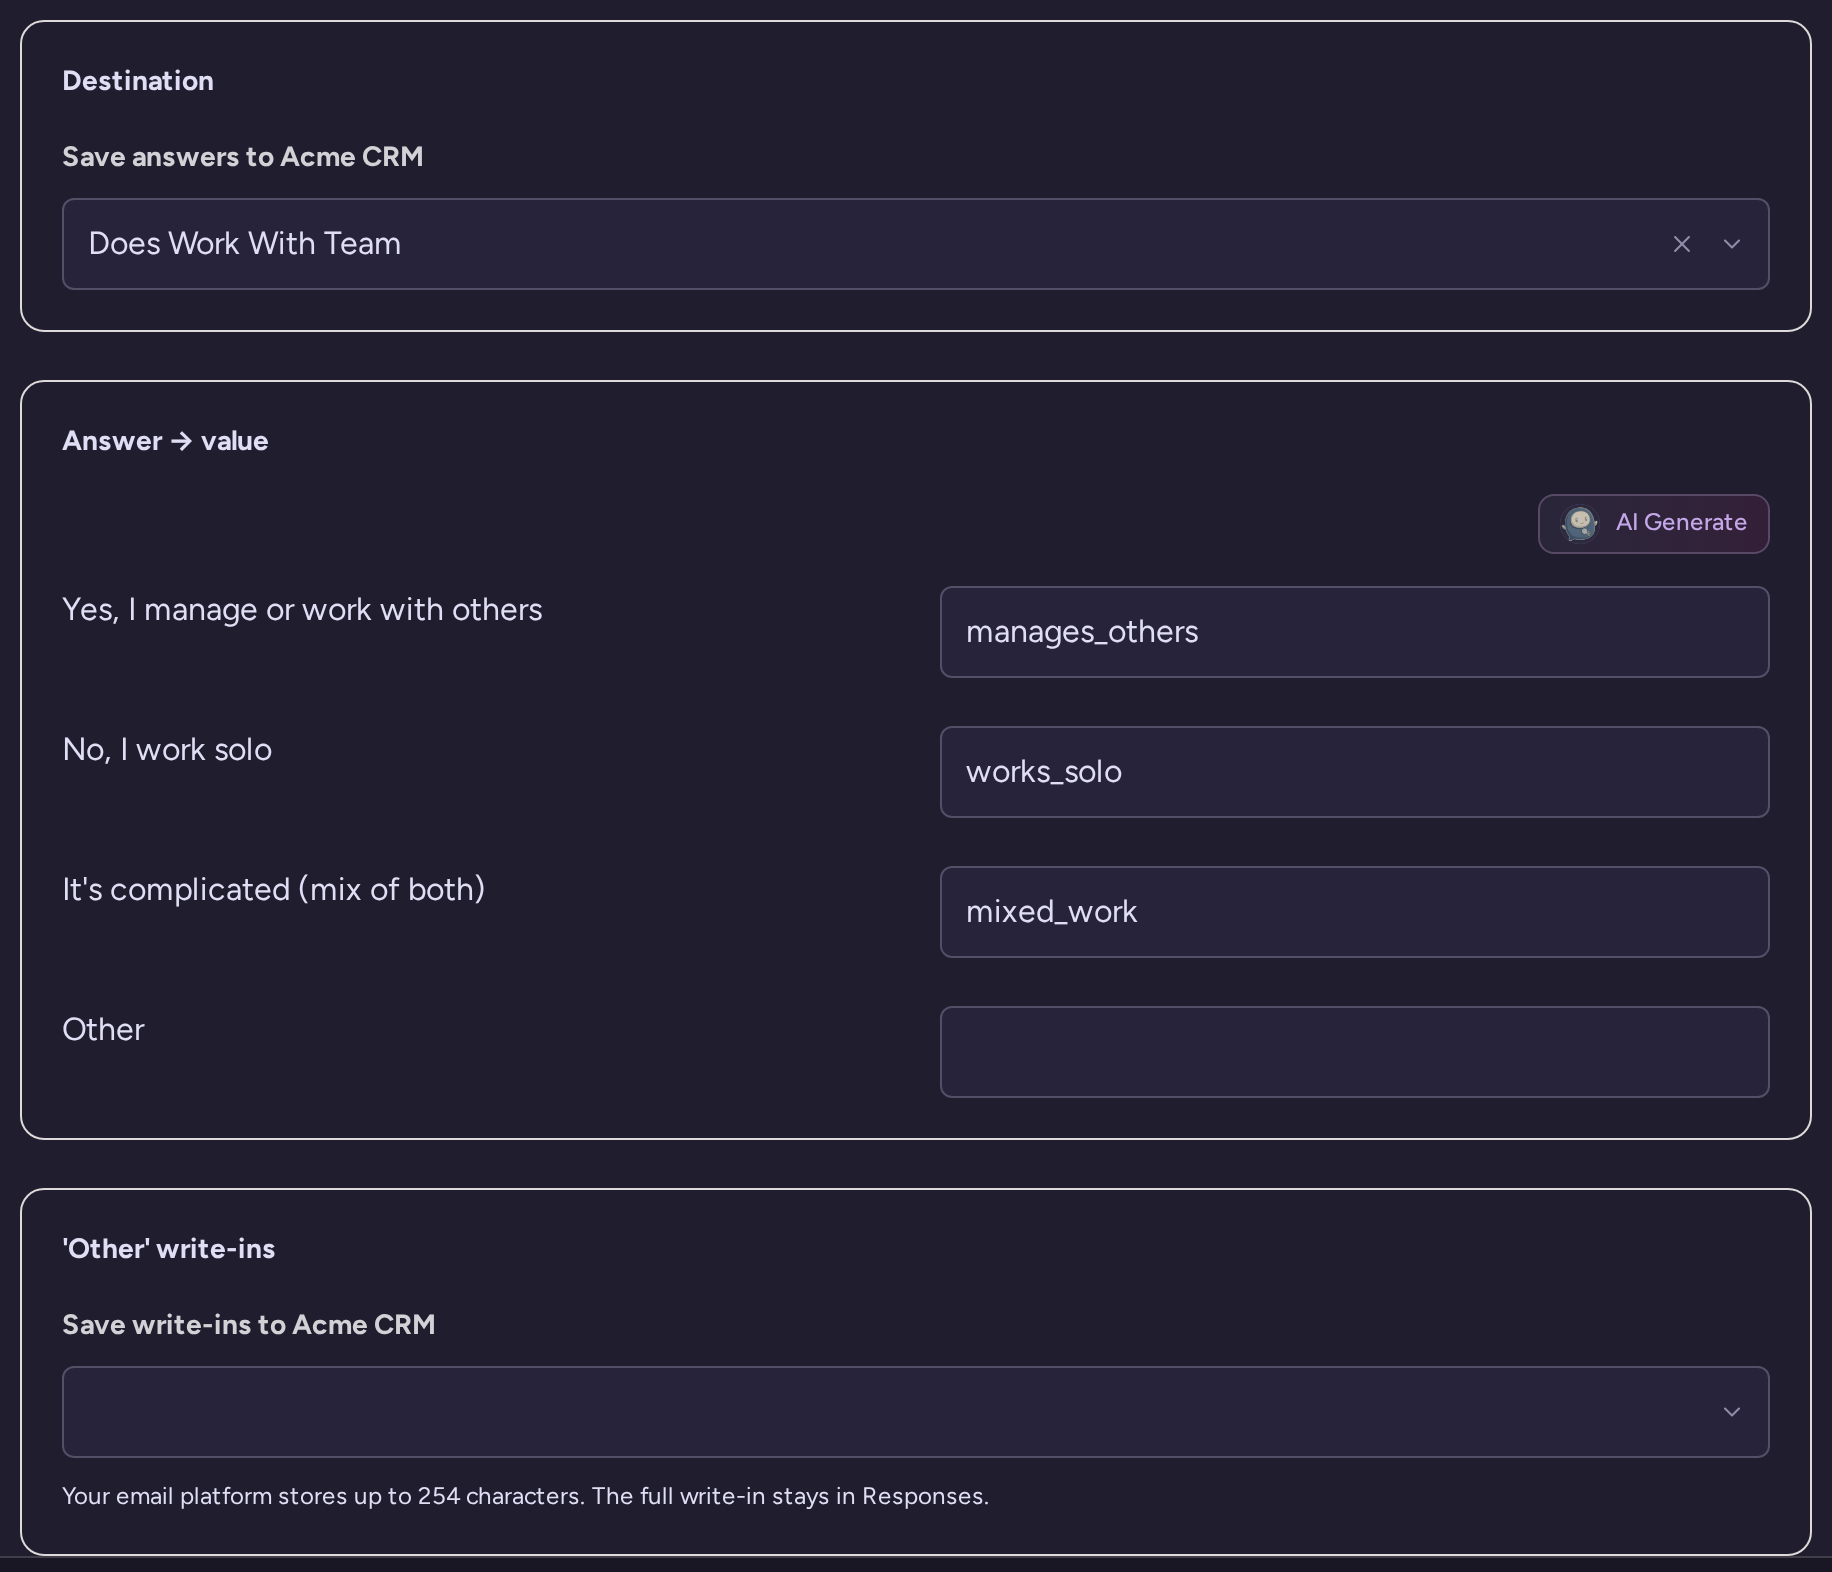This screenshot has height=1572, width=1832.
Task: Click the AI Generate button
Action: (x=1653, y=523)
